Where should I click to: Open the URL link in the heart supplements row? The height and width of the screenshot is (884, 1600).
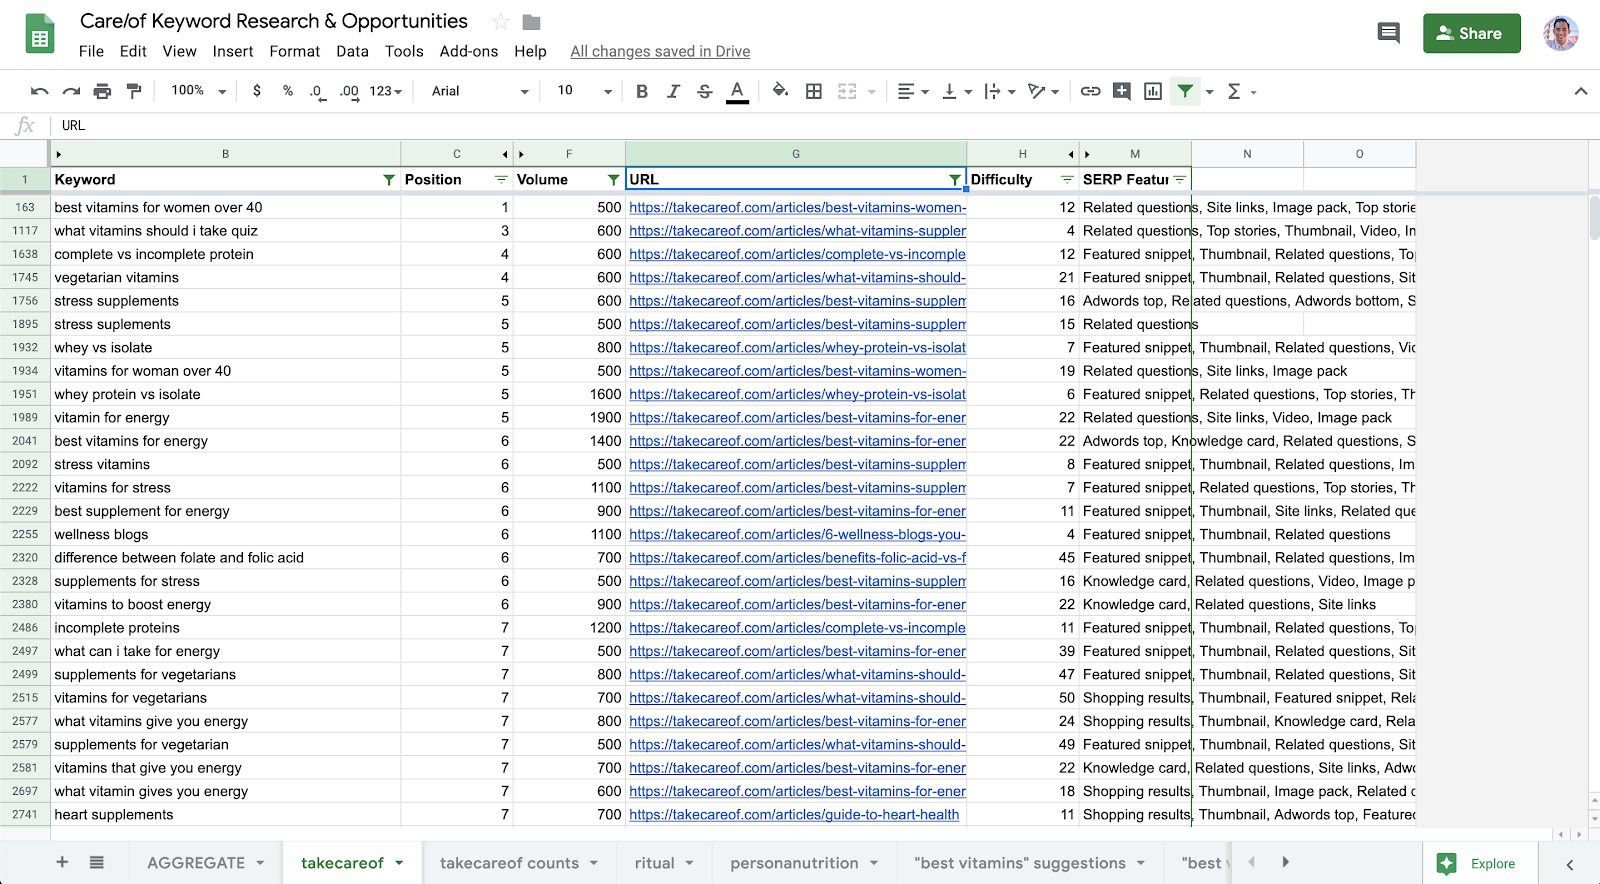point(794,815)
